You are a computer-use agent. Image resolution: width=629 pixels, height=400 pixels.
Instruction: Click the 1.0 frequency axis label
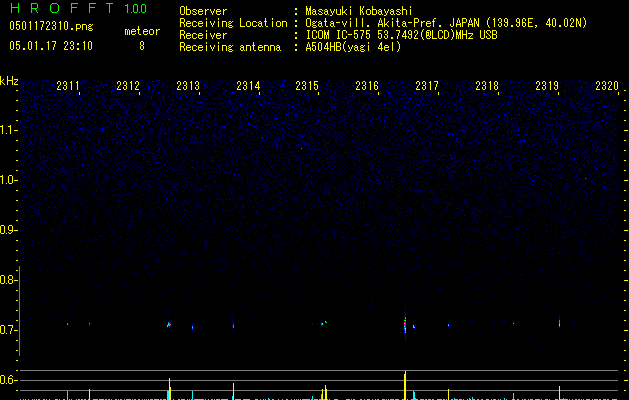pos(7,180)
